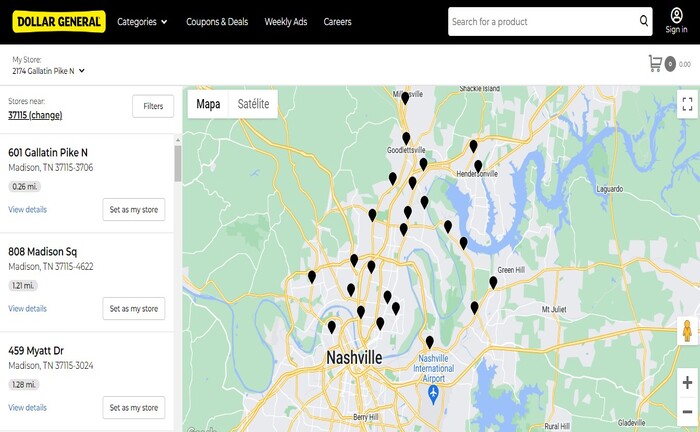
Task: Select store pin just above Hendersonville label
Action: point(478,166)
